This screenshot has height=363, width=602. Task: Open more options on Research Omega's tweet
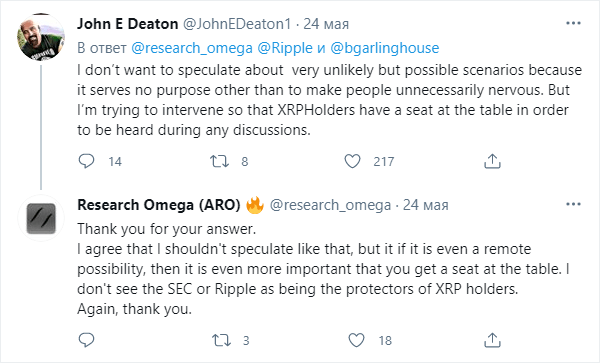[x=573, y=204]
